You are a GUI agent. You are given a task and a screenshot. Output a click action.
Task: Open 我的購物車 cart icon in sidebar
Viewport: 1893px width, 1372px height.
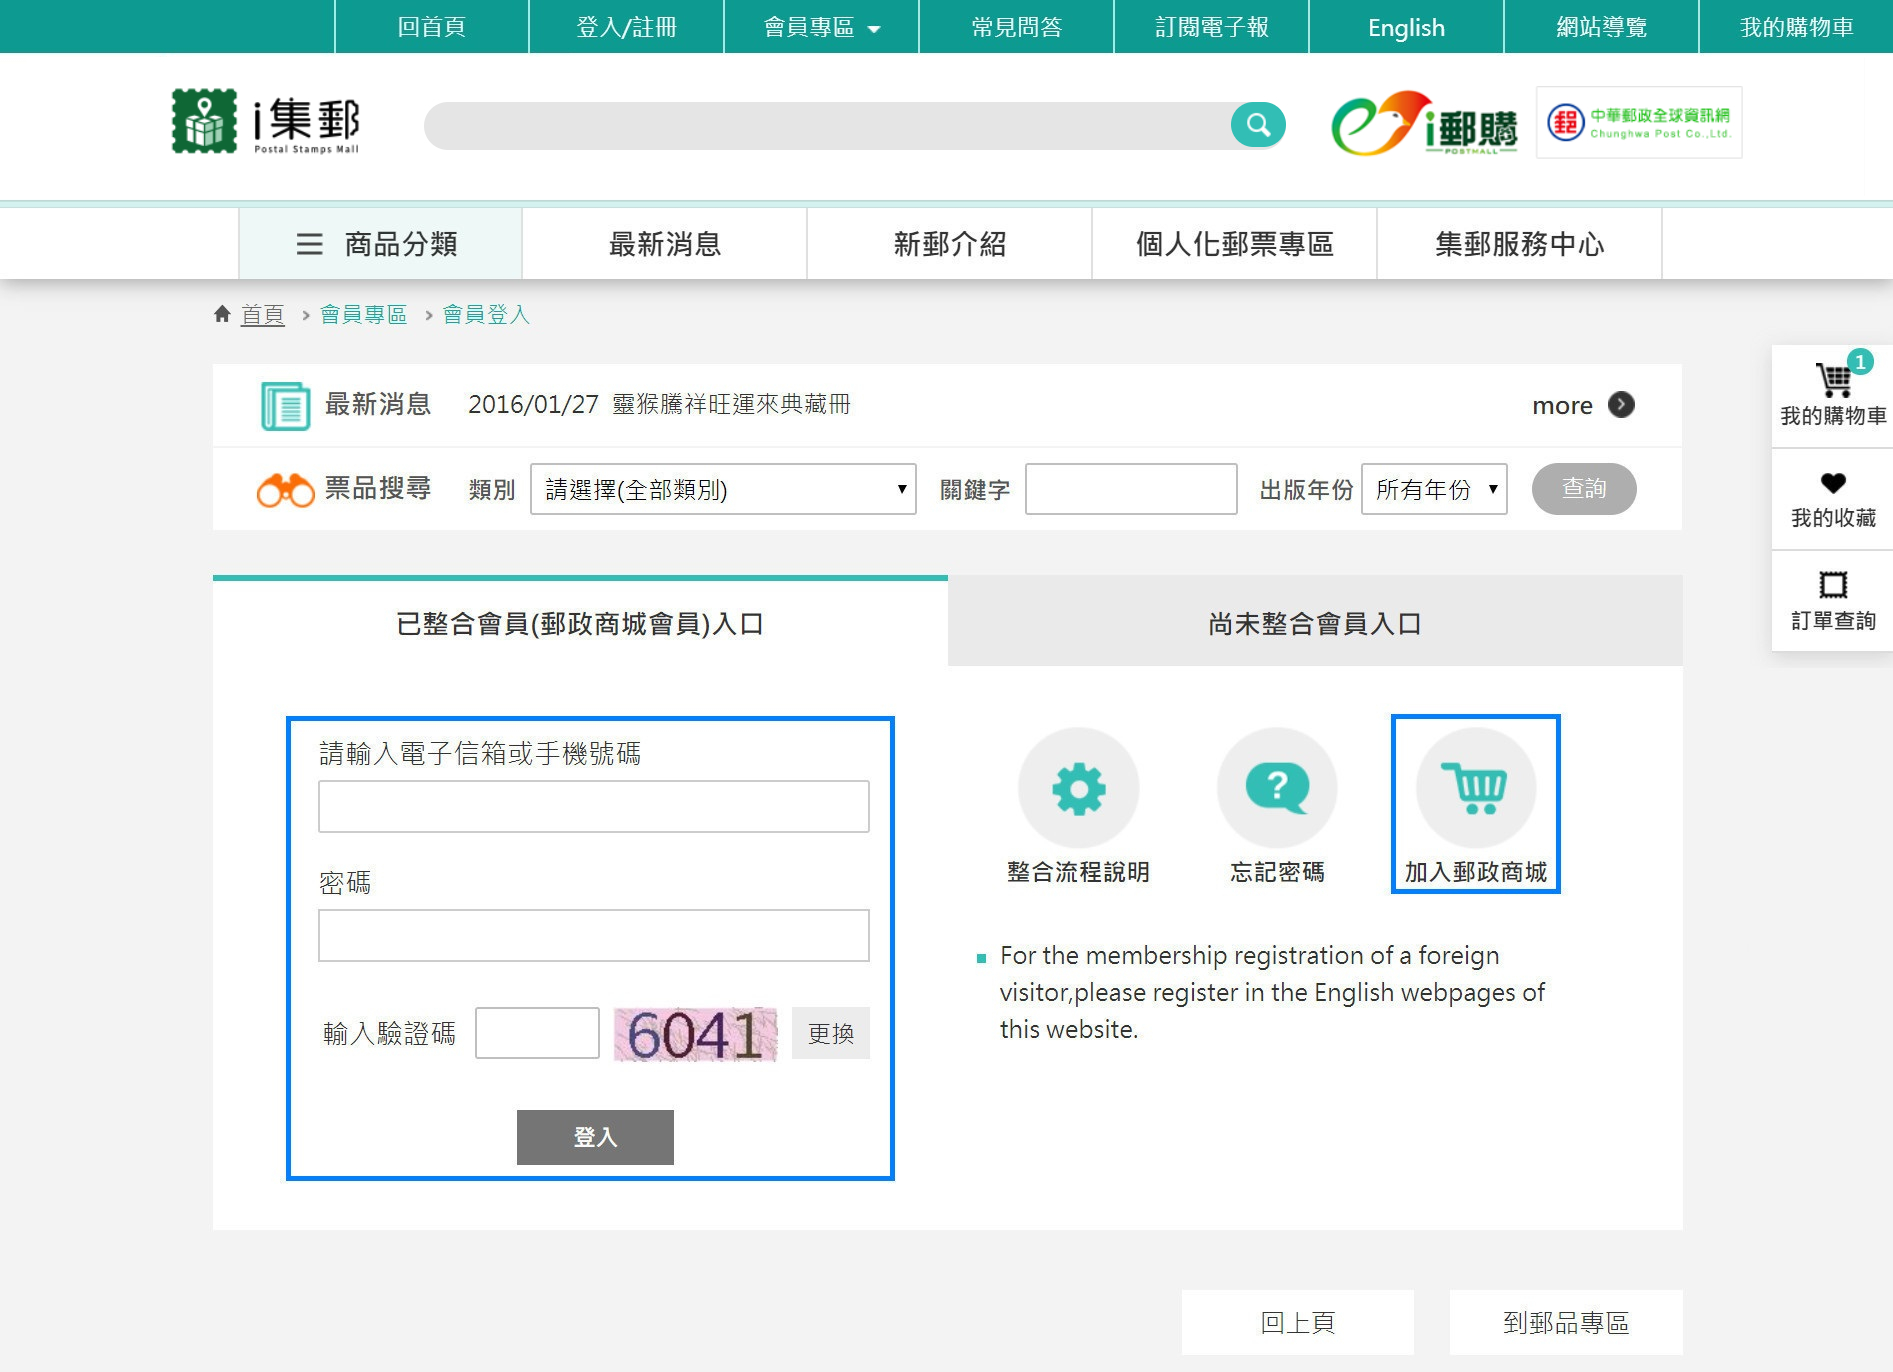coord(1833,378)
